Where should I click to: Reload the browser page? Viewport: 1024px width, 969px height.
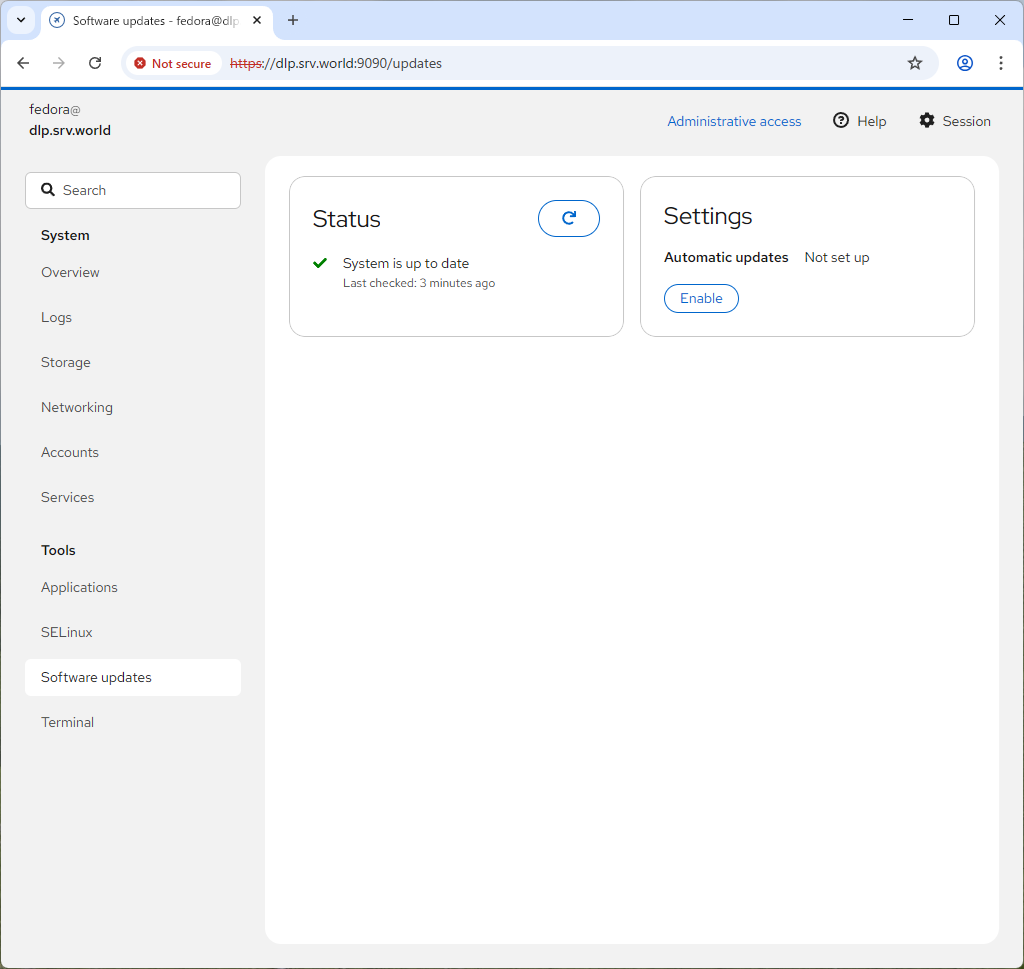coord(95,63)
